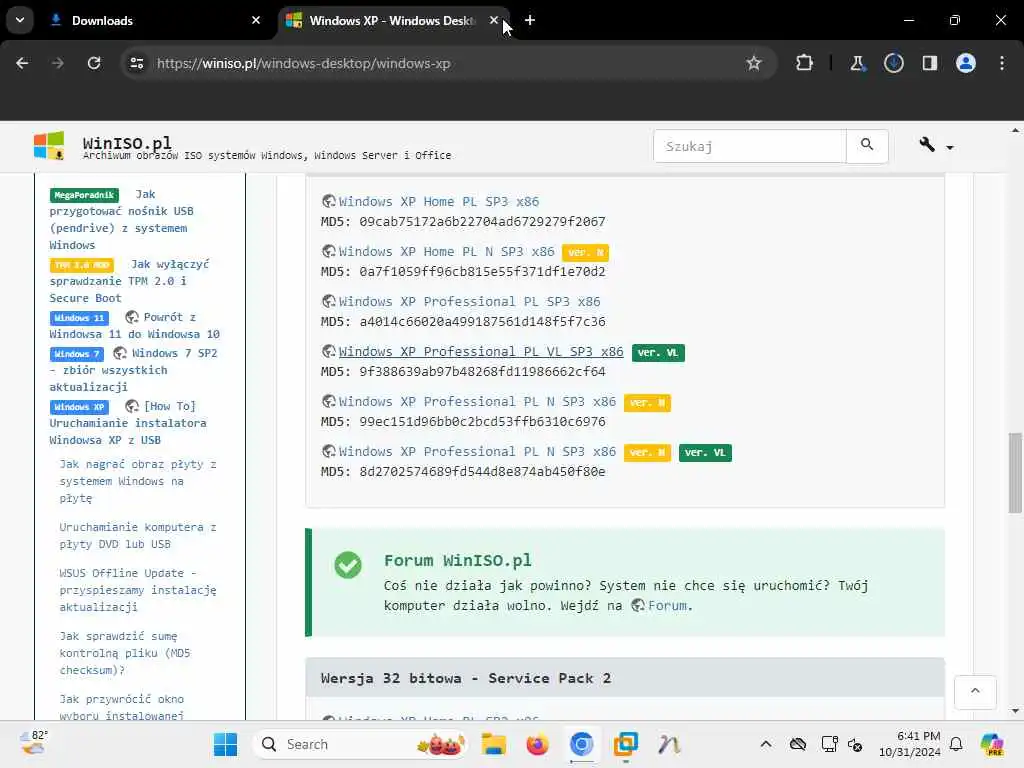Open the TPM 2.0 Secure Boot article
This screenshot has height=768, width=1024.
point(129,281)
